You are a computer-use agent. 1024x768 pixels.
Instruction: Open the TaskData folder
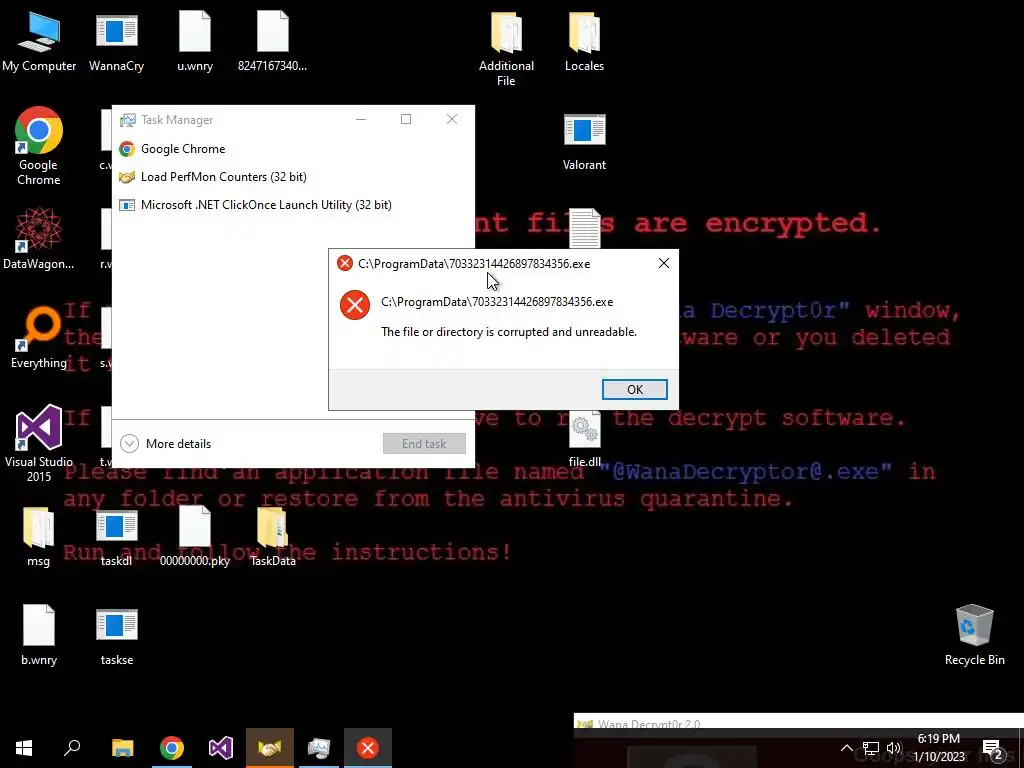click(x=272, y=537)
